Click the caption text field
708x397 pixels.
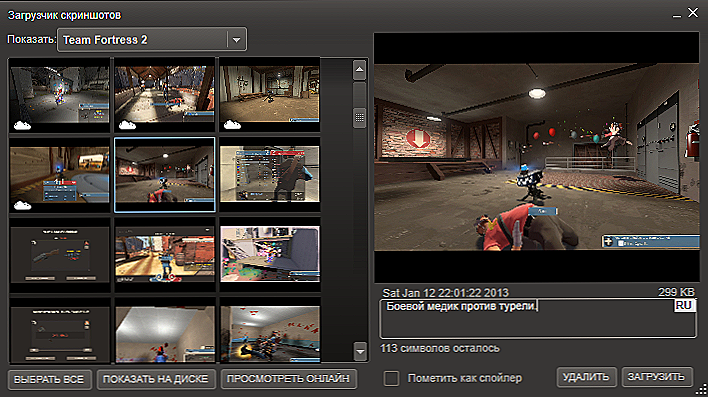pyautogui.click(x=537, y=318)
